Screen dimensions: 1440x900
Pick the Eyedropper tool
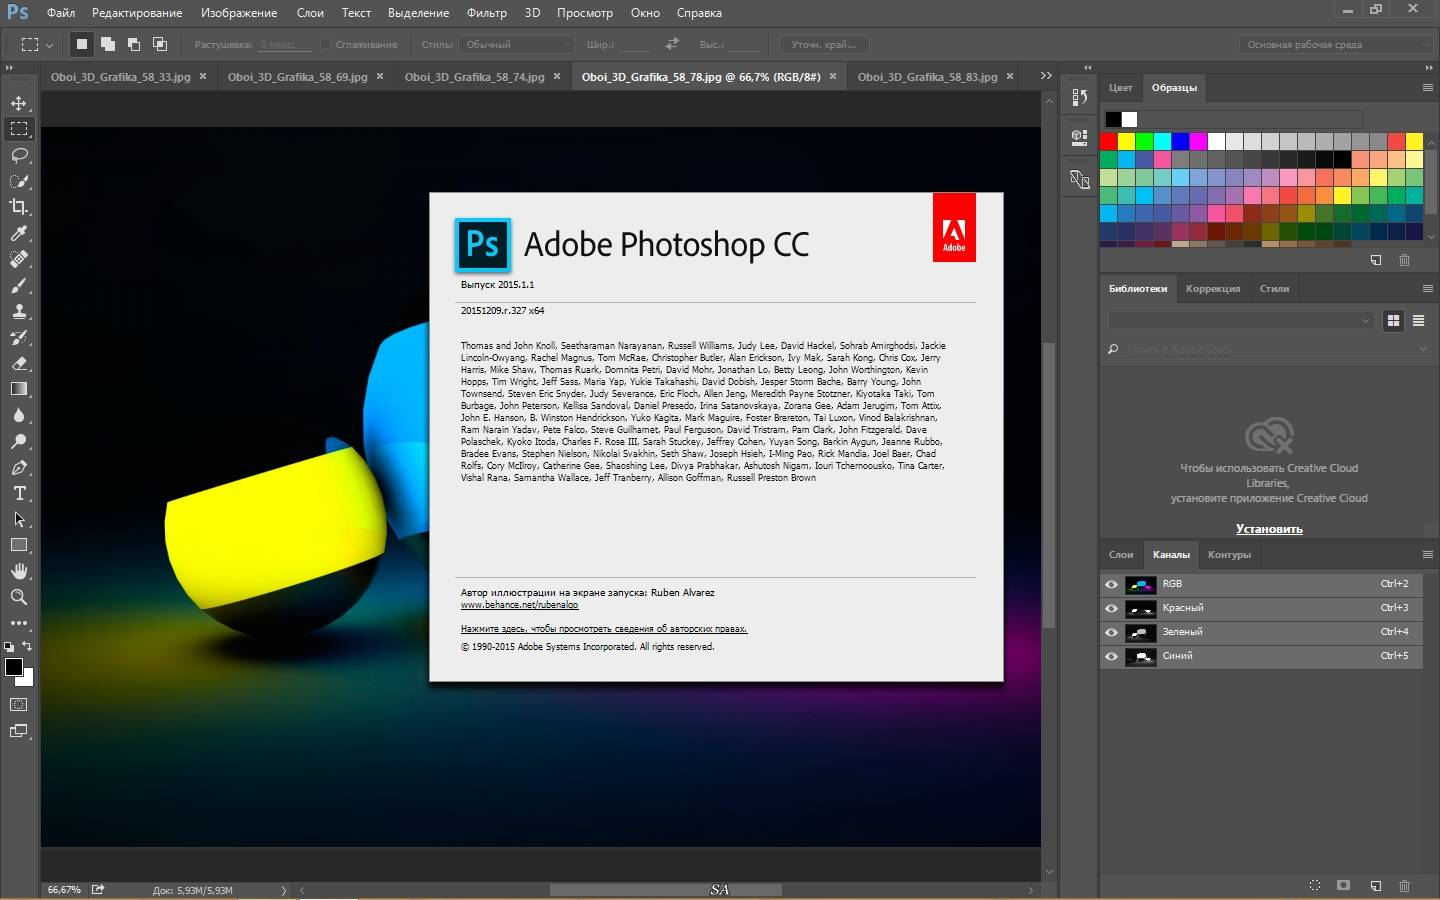(x=19, y=233)
